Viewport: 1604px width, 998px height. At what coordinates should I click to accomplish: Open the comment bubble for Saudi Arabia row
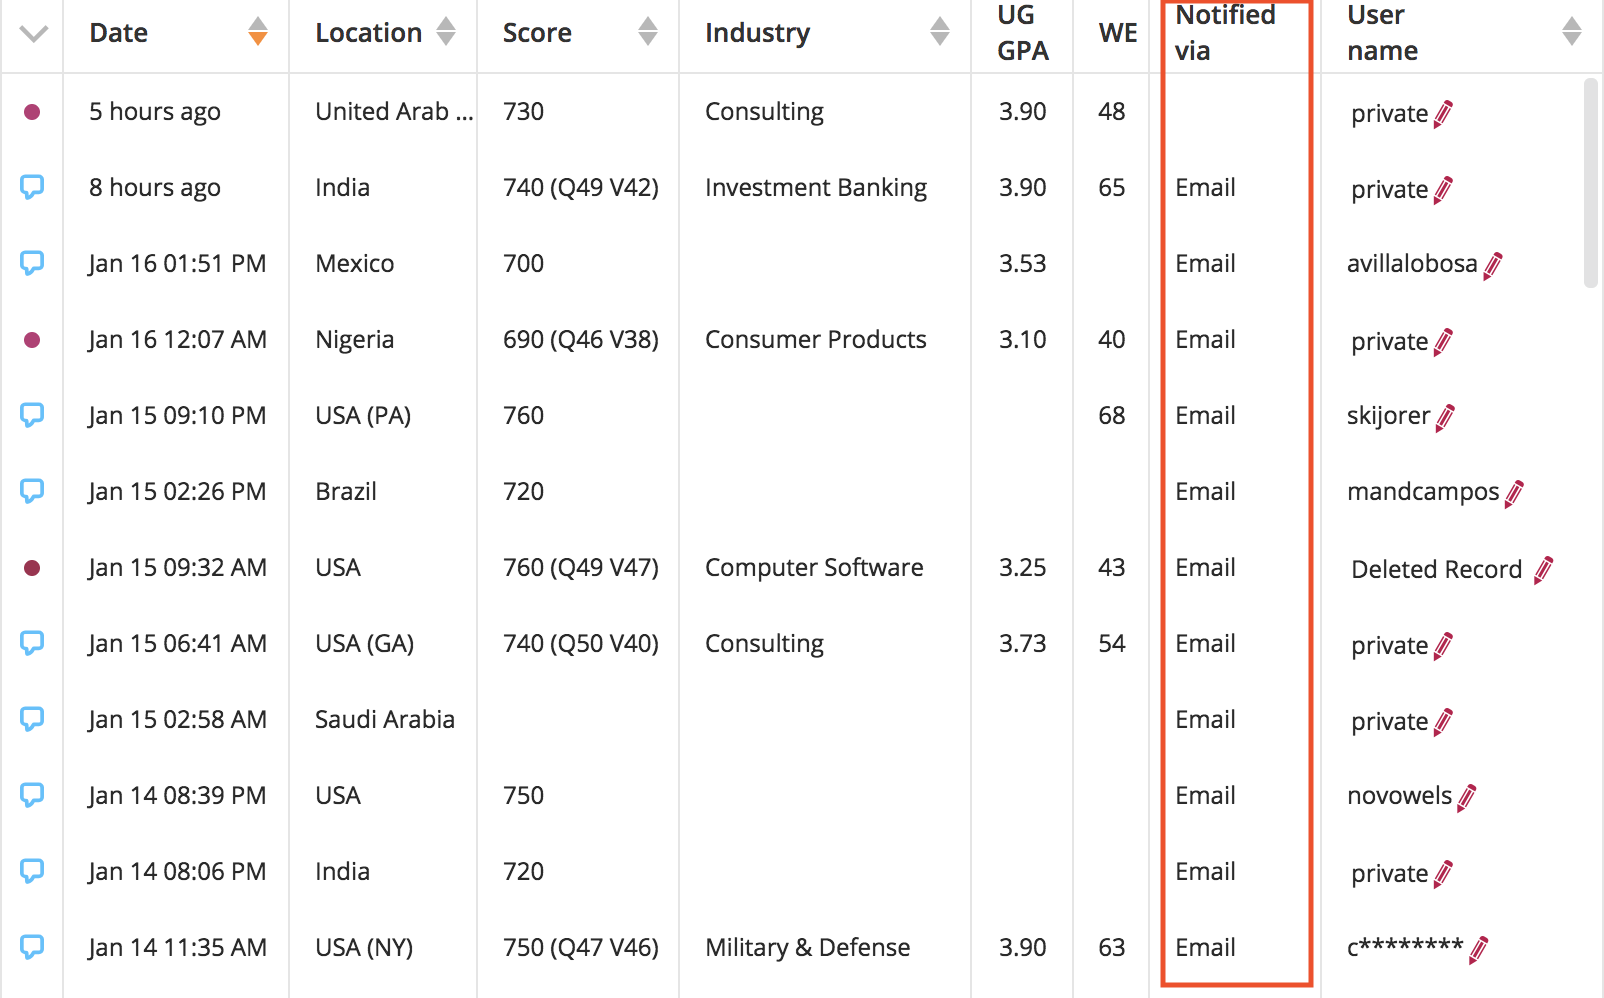pyautogui.click(x=32, y=719)
